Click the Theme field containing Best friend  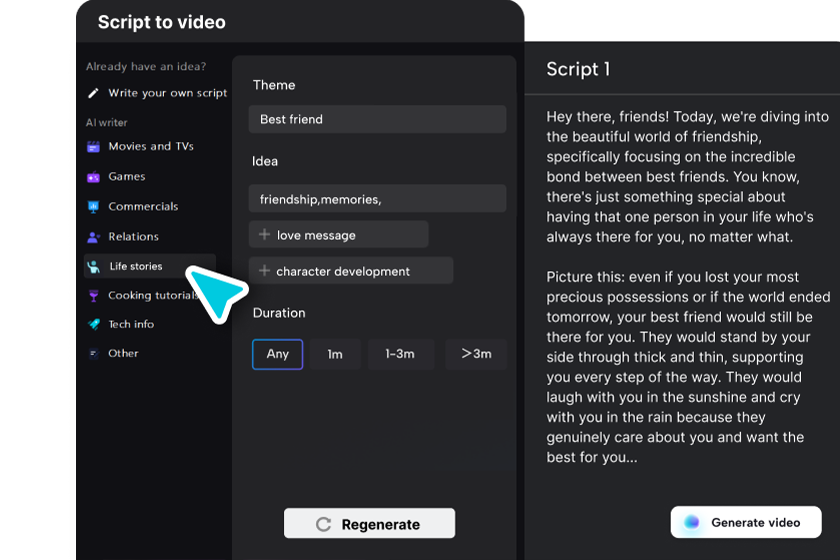pyautogui.click(x=378, y=119)
